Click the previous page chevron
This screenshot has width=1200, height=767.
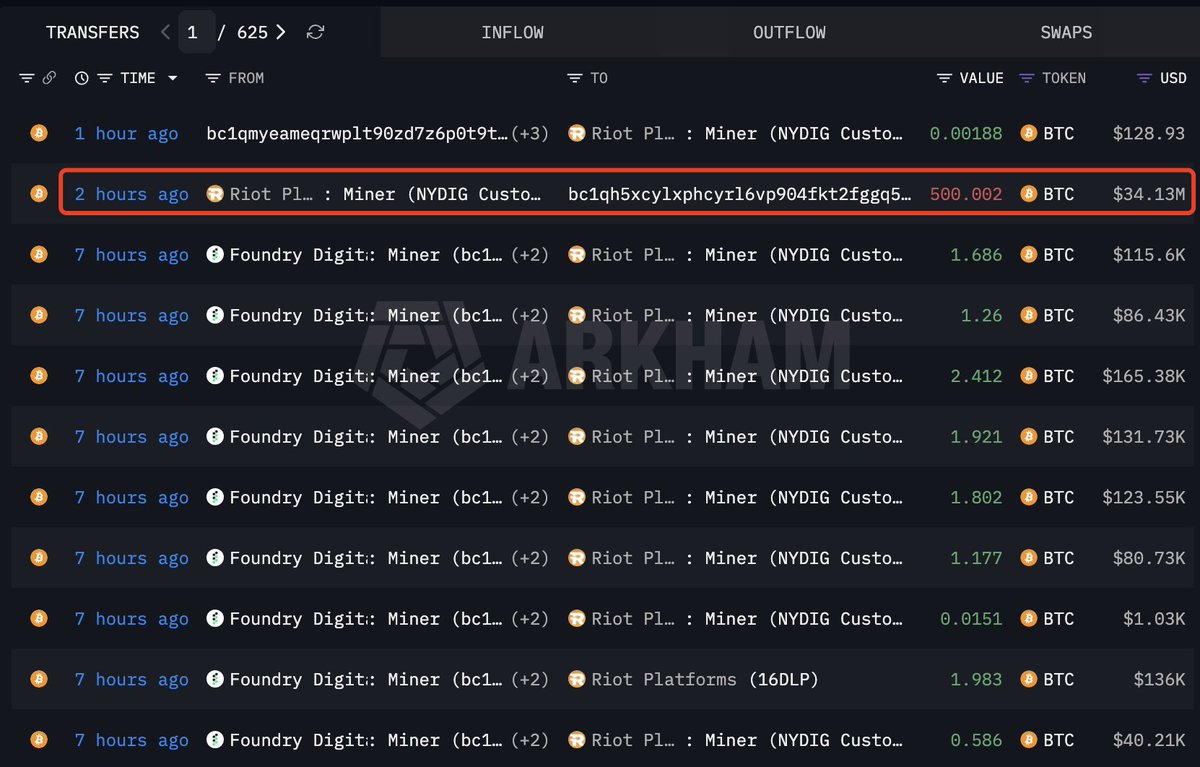(x=164, y=32)
